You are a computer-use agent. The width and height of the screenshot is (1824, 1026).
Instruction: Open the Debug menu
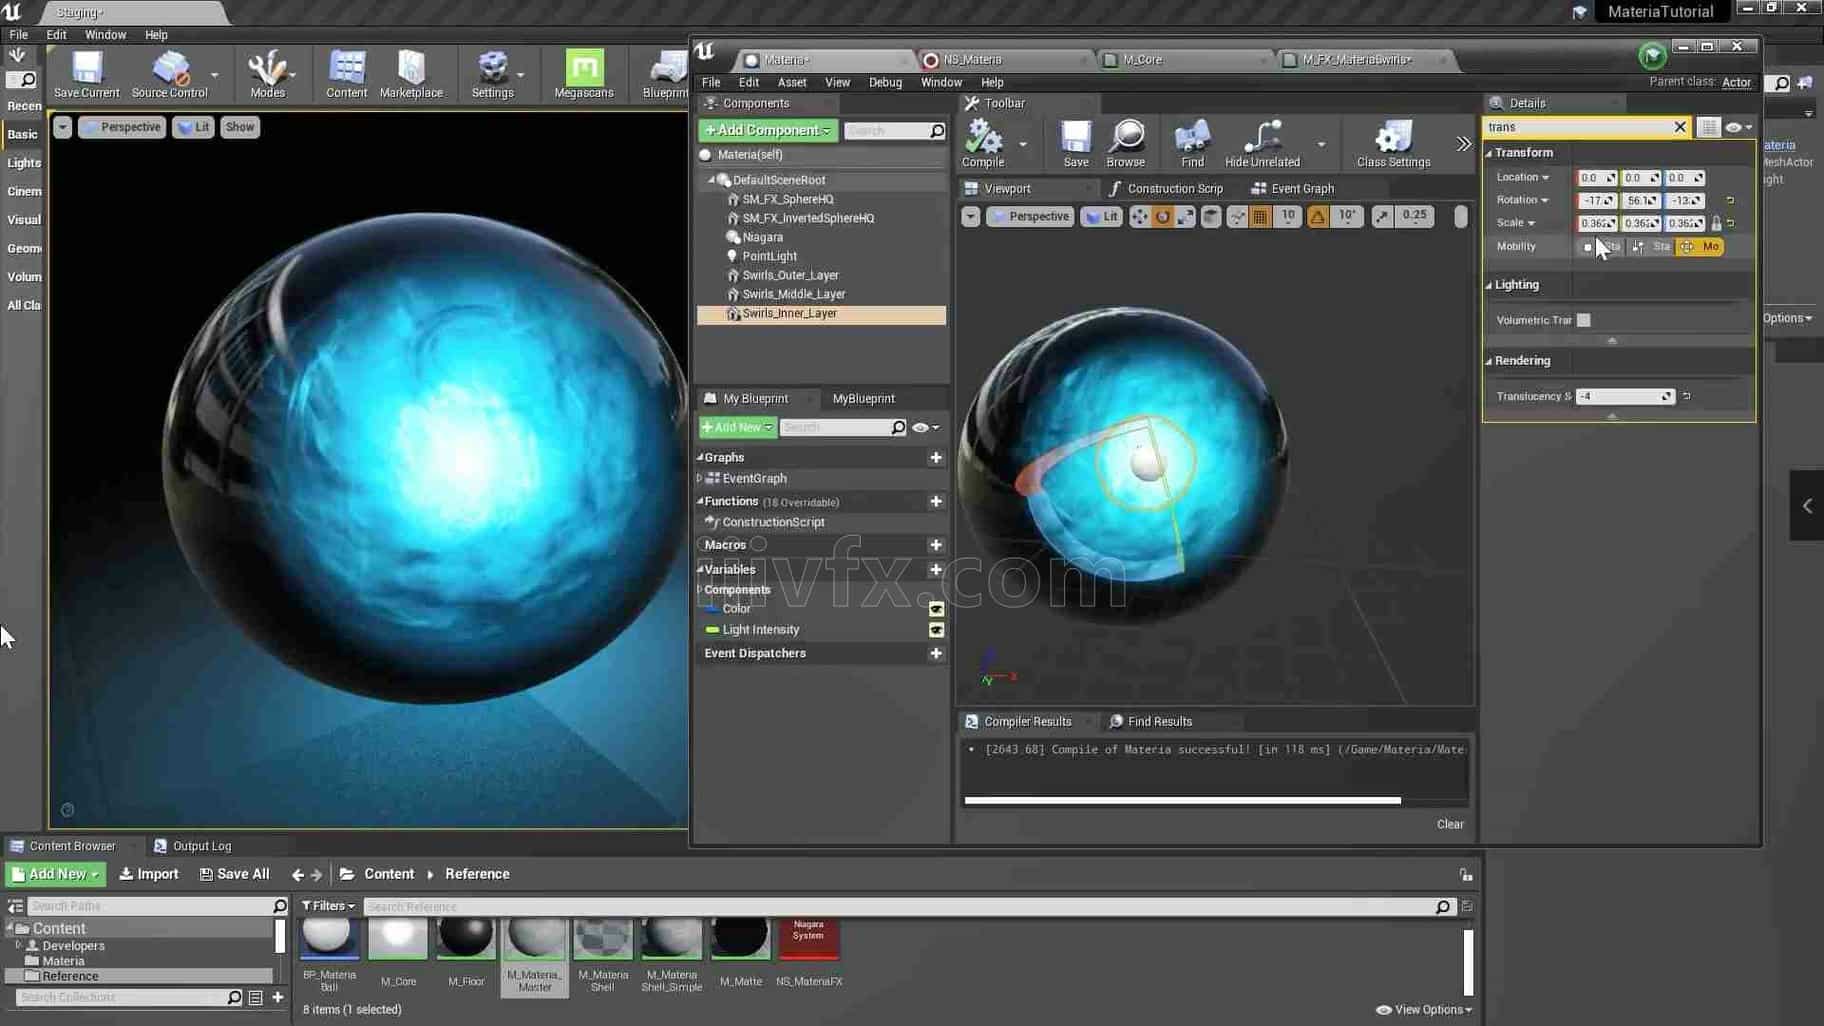tap(885, 82)
